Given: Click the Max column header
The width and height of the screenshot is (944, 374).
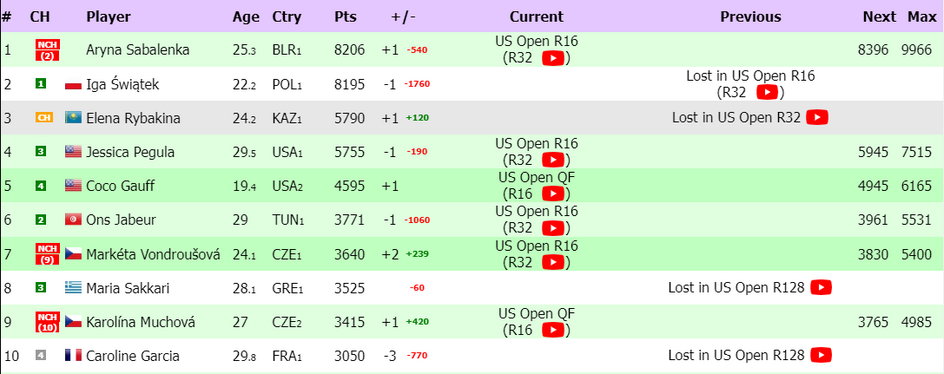Looking at the screenshot, I should coord(922,17).
